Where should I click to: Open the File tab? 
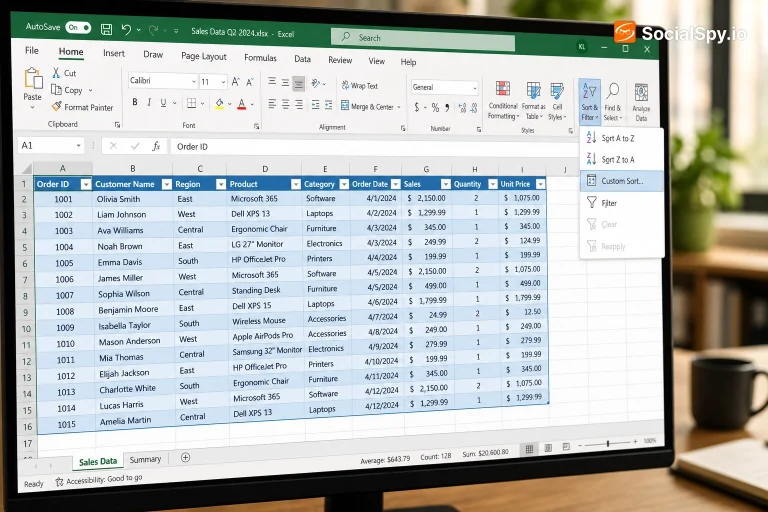coord(32,50)
